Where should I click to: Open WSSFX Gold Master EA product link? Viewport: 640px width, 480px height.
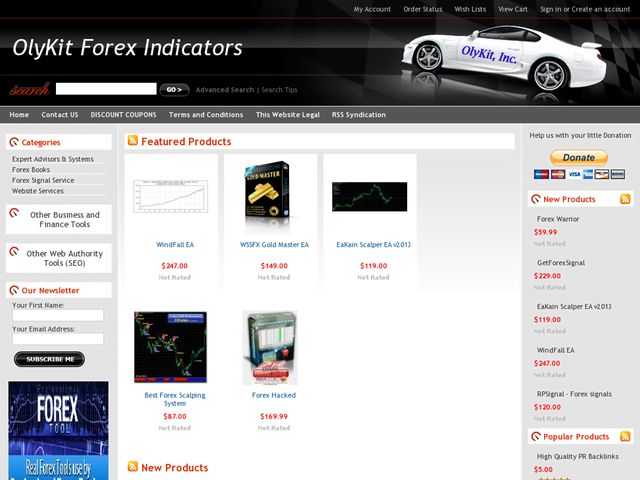(274, 244)
